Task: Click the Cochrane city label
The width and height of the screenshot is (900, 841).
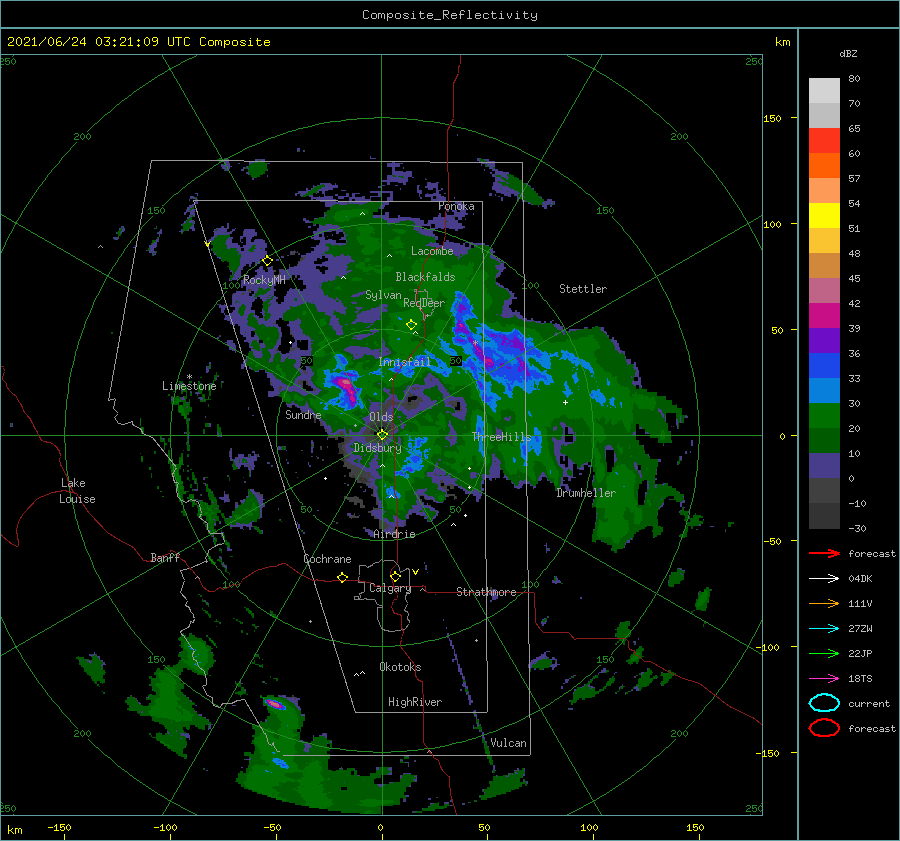Action: [327, 559]
